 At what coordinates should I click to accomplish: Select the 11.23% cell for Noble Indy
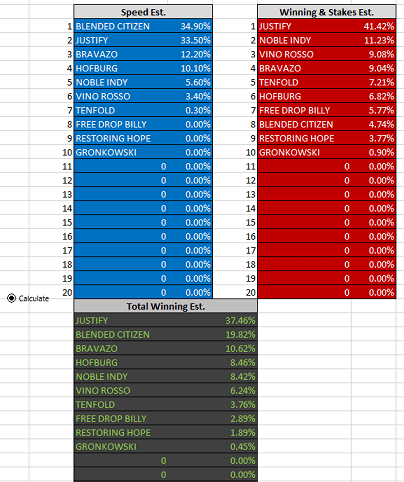click(x=374, y=40)
